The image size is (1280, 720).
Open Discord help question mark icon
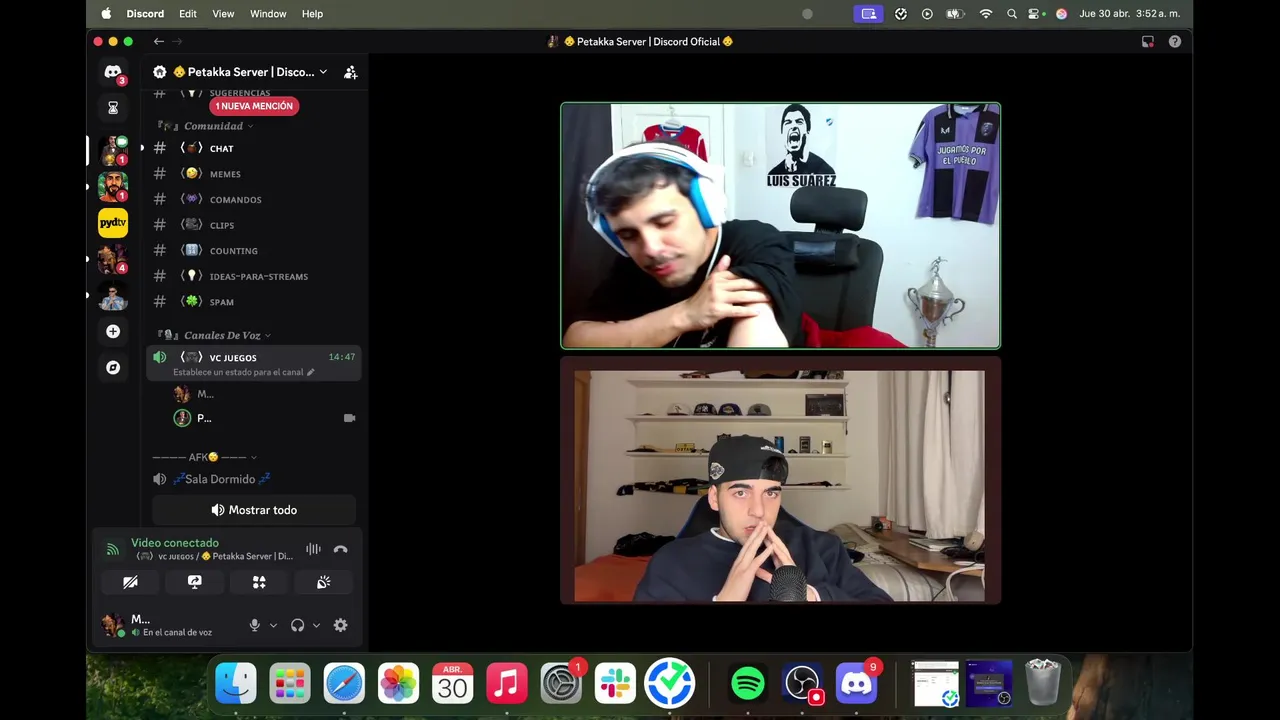tap(1175, 41)
